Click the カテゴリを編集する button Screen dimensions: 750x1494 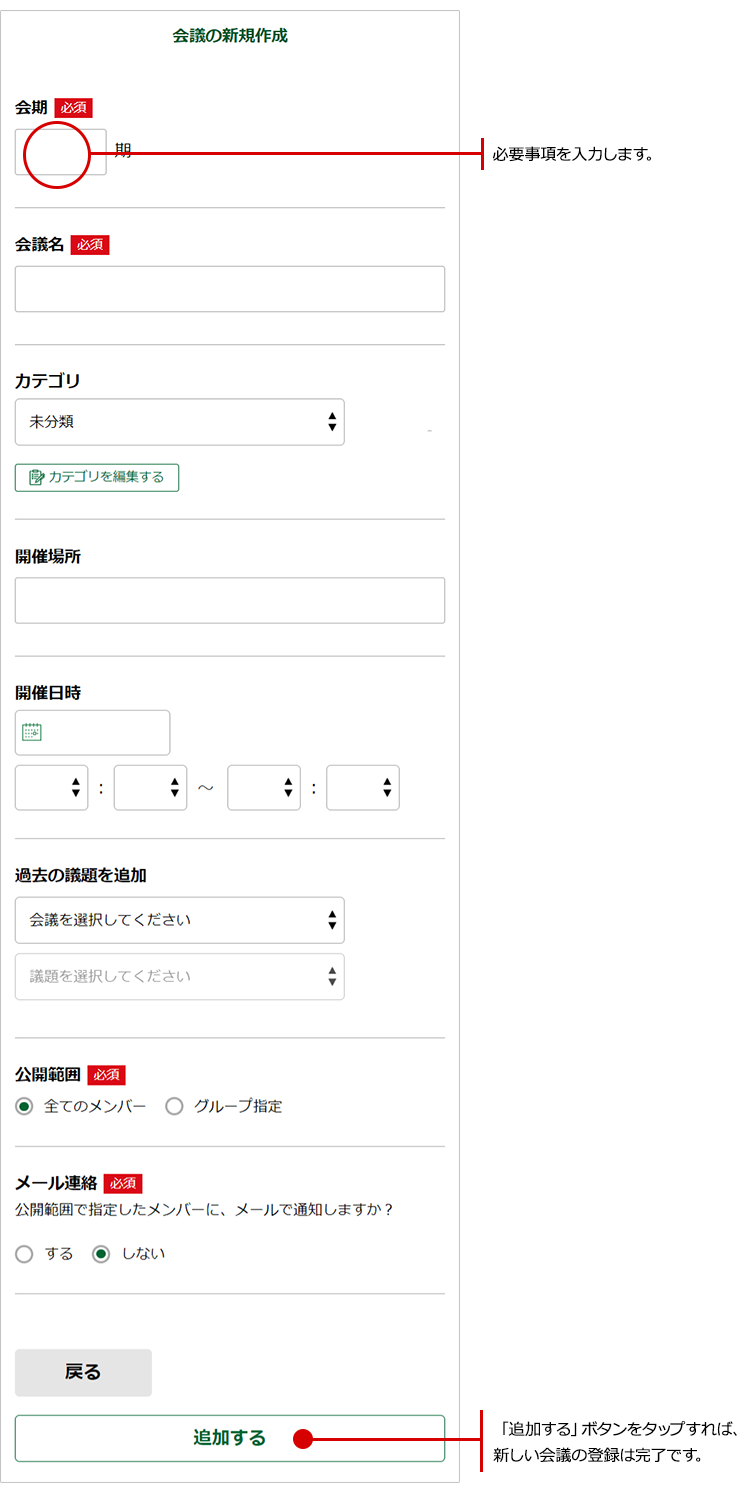point(97,477)
